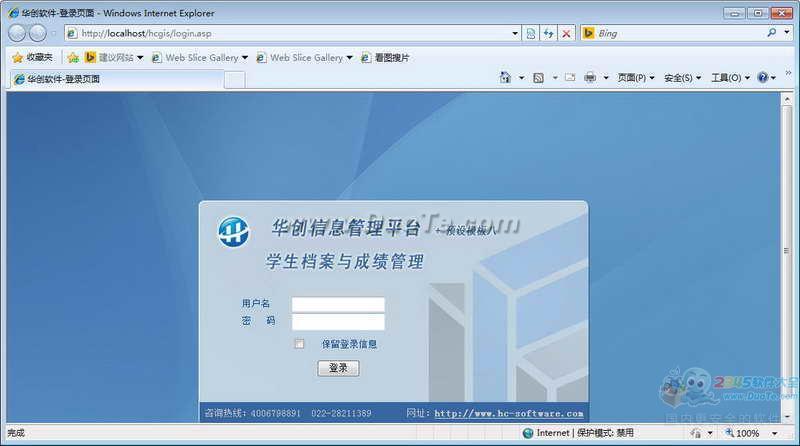Expand the command bar overflow chevron
This screenshot has height=446, width=800.
tap(788, 73)
